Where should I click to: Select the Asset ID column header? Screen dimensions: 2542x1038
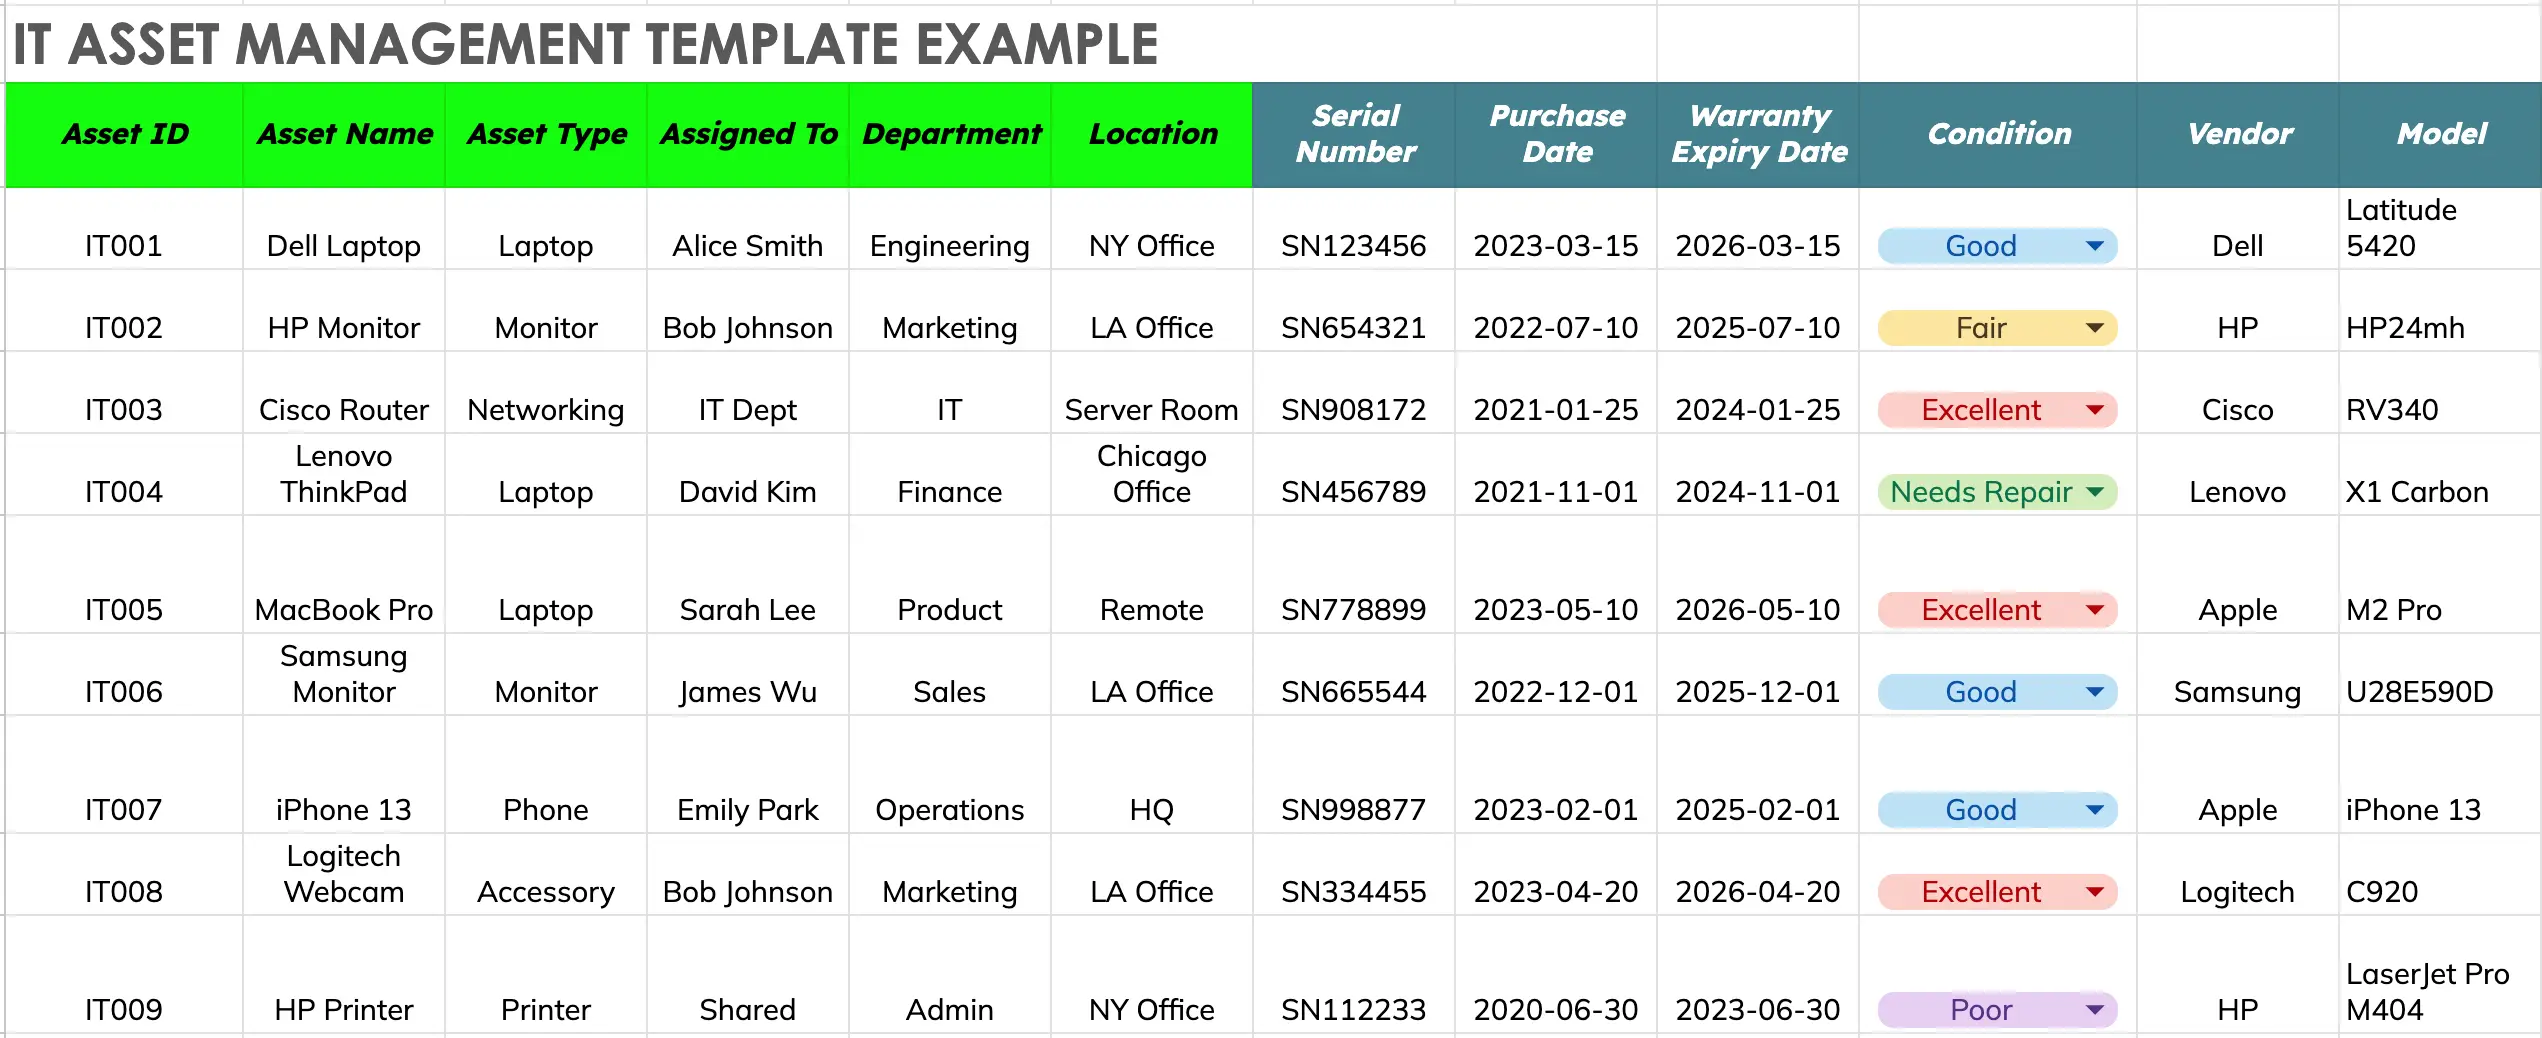pyautogui.click(x=124, y=134)
